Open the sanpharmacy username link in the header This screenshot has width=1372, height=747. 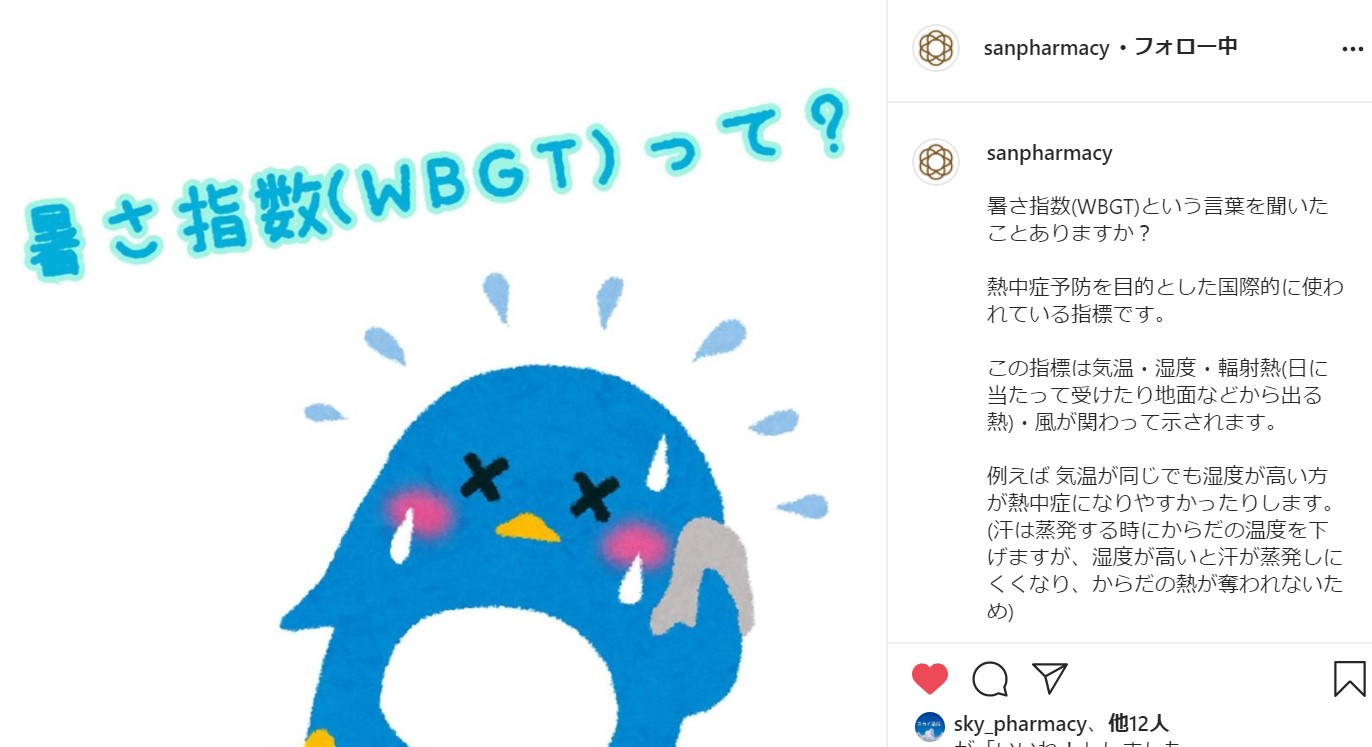pyautogui.click(x=1047, y=48)
